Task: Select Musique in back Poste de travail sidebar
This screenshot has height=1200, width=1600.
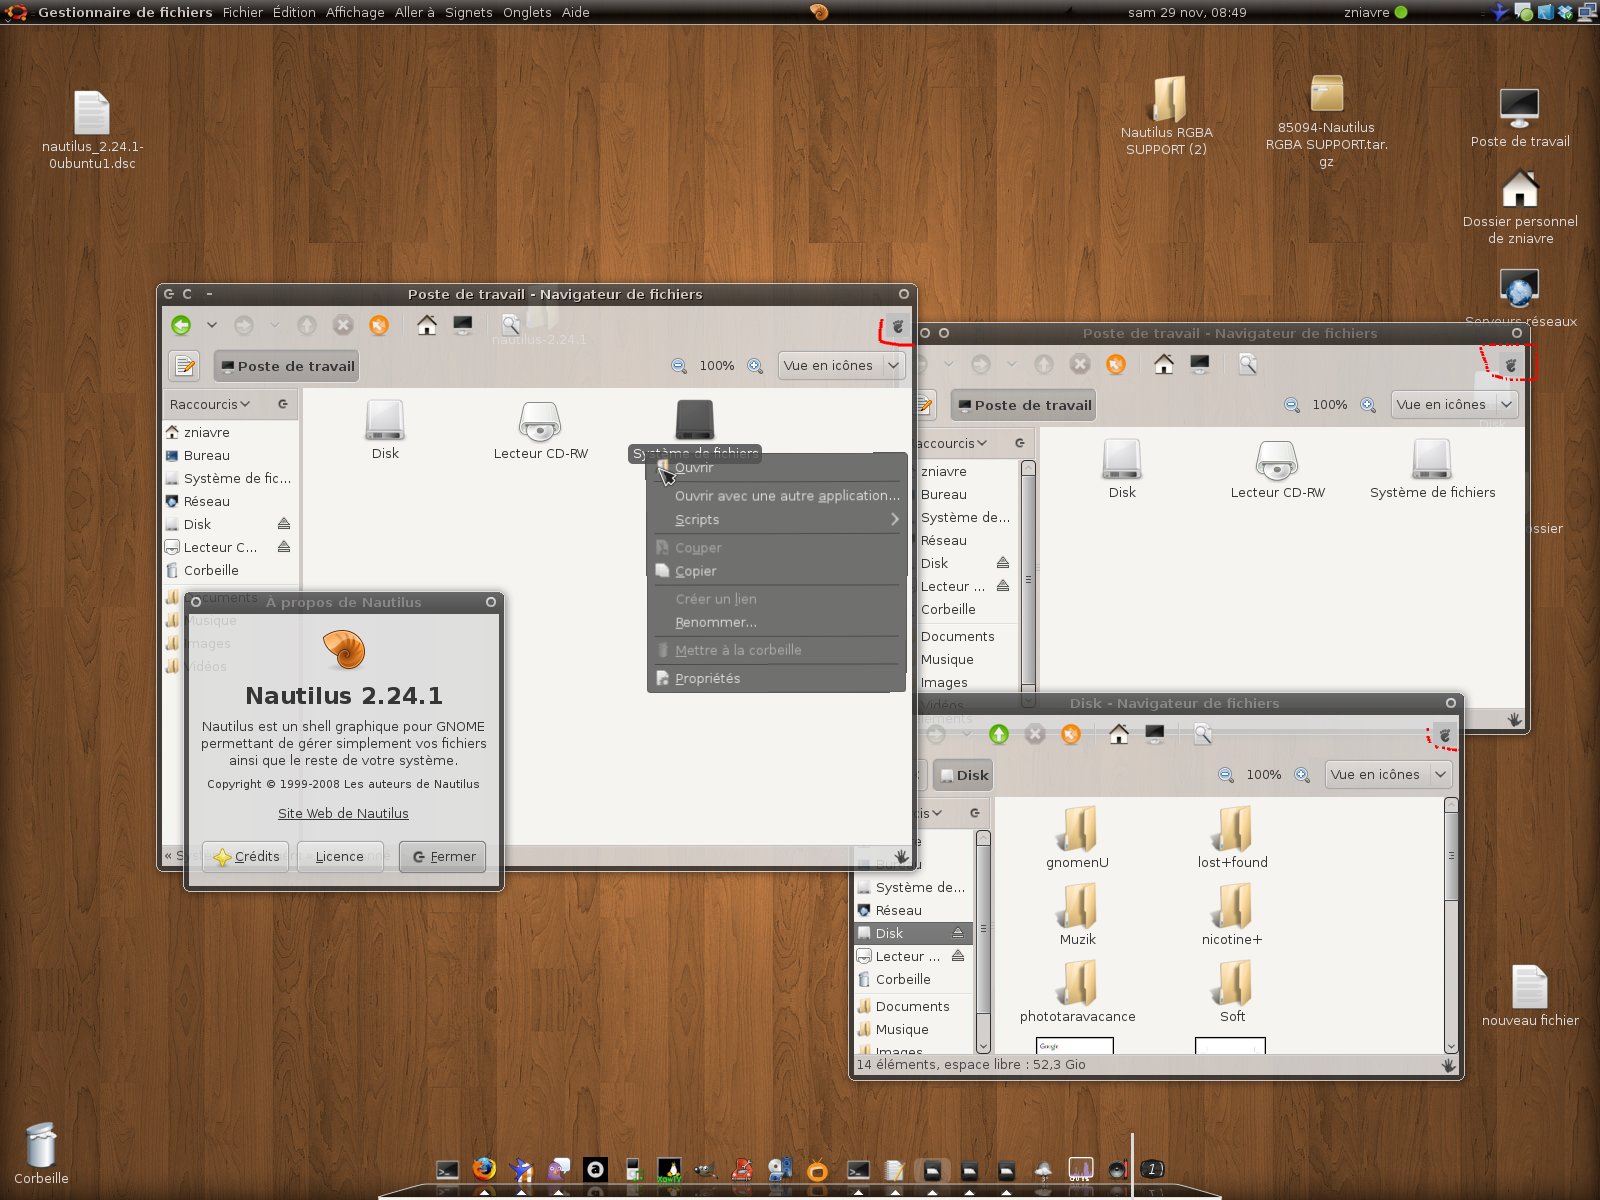Action: tap(969, 659)
